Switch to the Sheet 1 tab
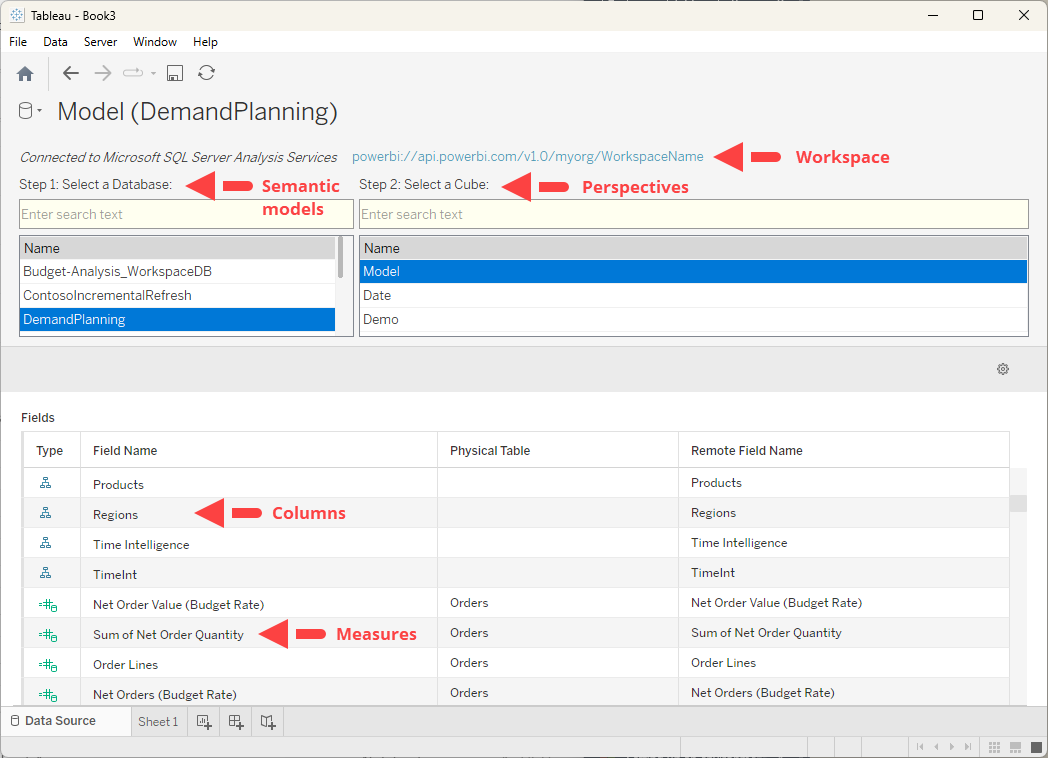The width and height of the screenshot is (1048, 758). coord(158,721)
